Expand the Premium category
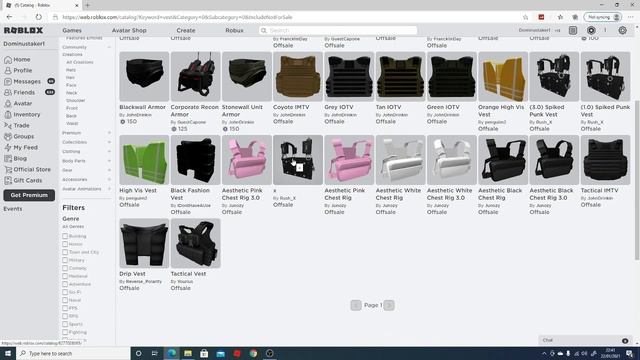Image resolution: width=640 pixels, height=360 pixels. point(109,133)
